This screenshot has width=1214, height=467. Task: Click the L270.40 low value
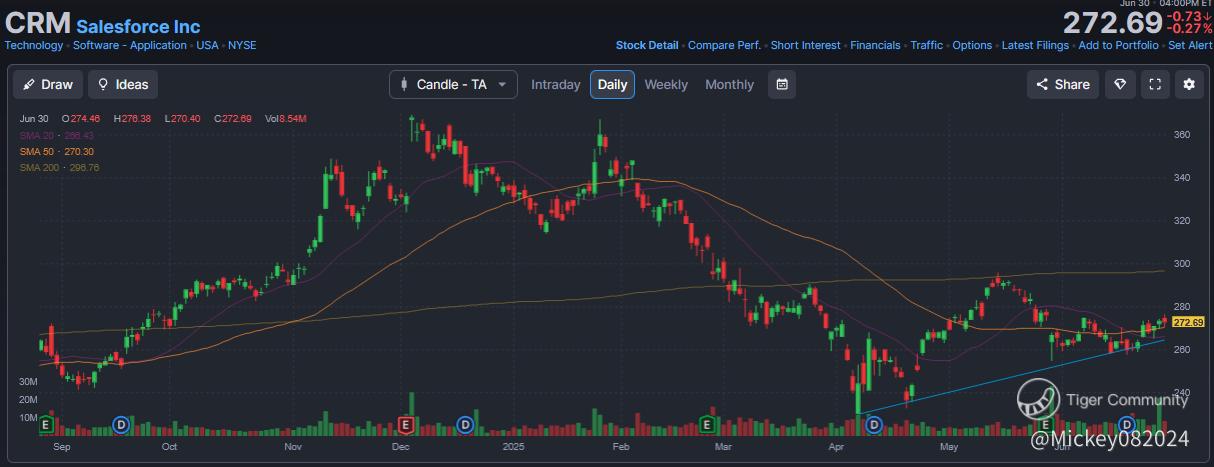point(183,119)
